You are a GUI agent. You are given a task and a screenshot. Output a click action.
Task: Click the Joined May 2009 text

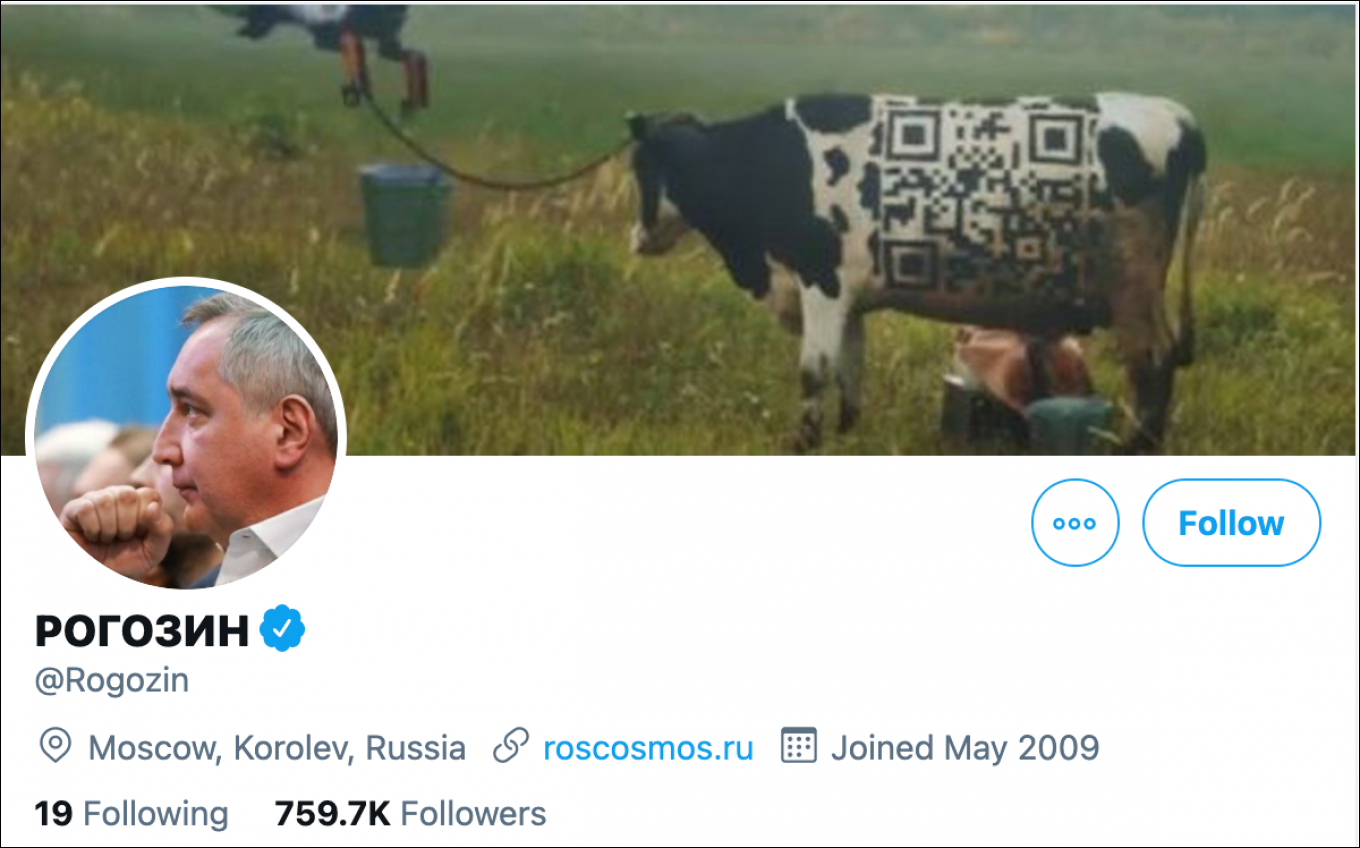click(x=964, y=748)
